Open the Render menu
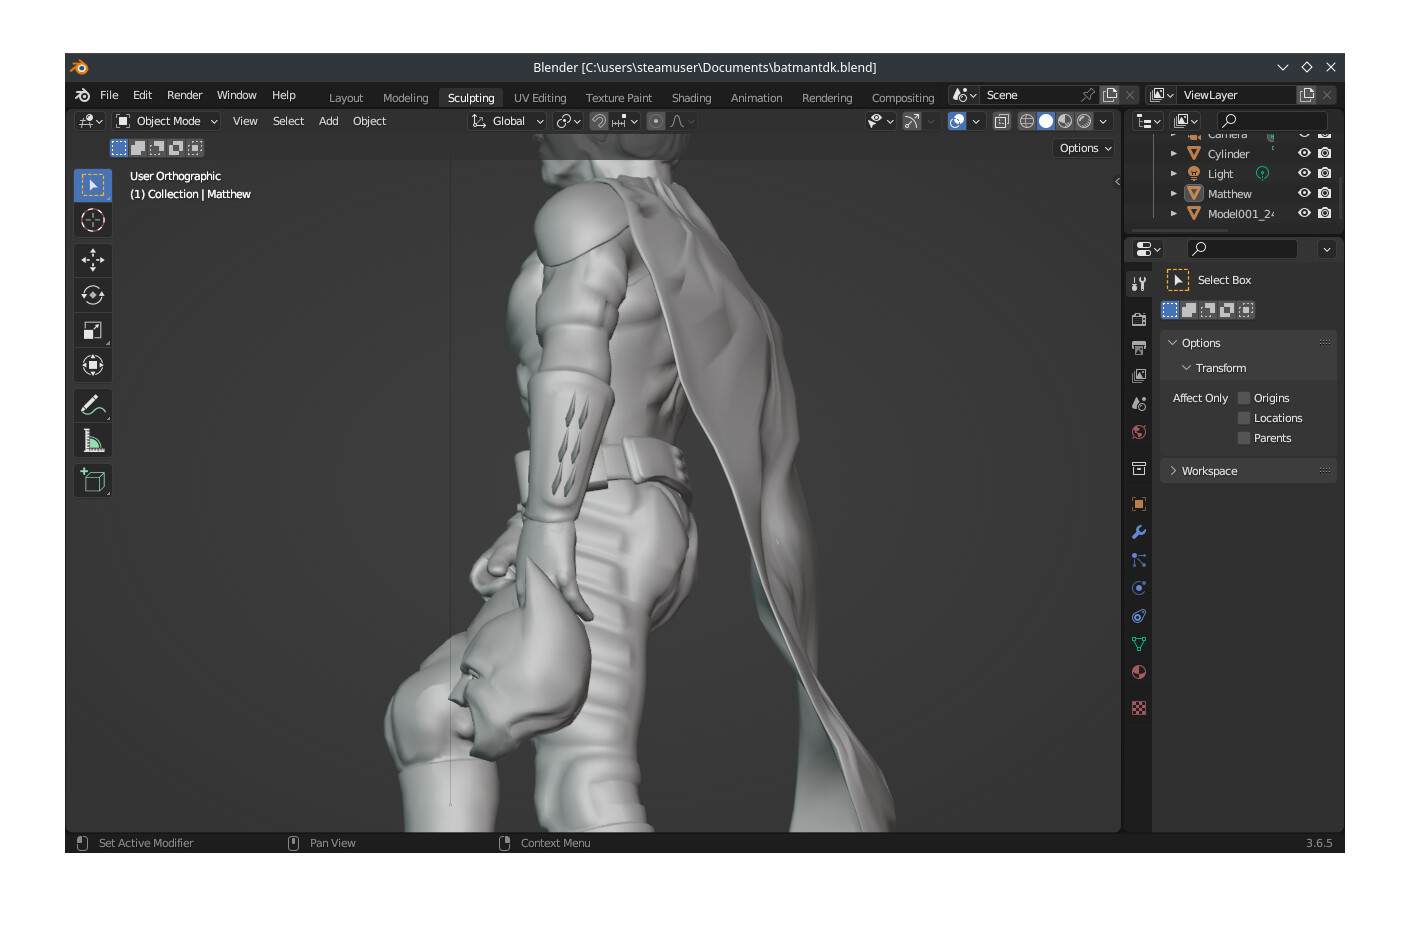The image size is (1410, 930). (x=184, y=95)
